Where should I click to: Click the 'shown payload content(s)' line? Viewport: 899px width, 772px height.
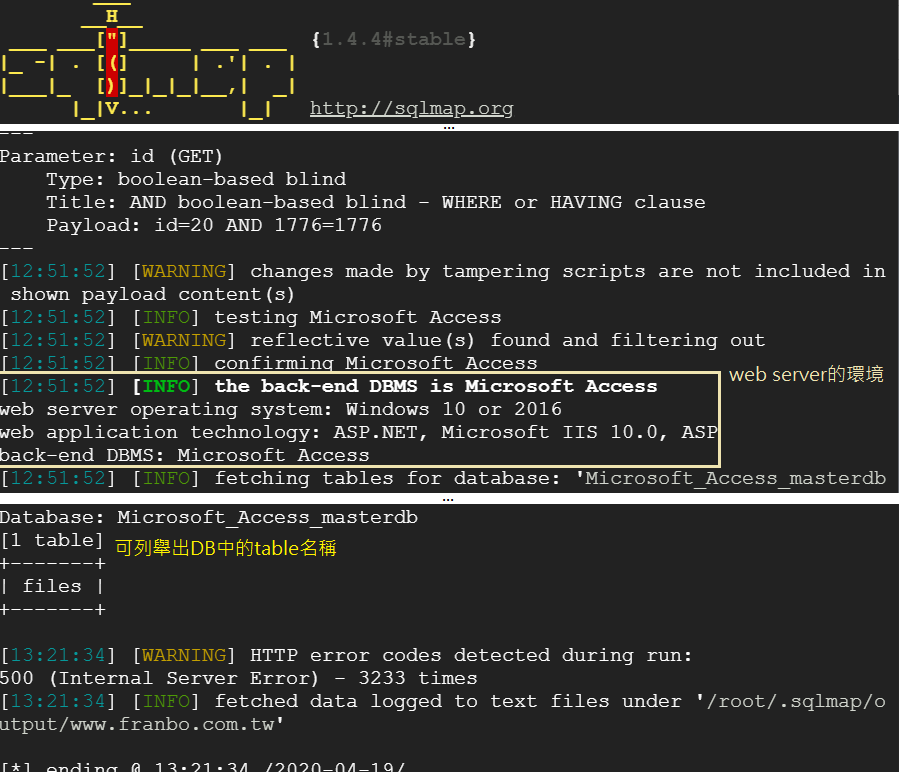tap(153, 295)
